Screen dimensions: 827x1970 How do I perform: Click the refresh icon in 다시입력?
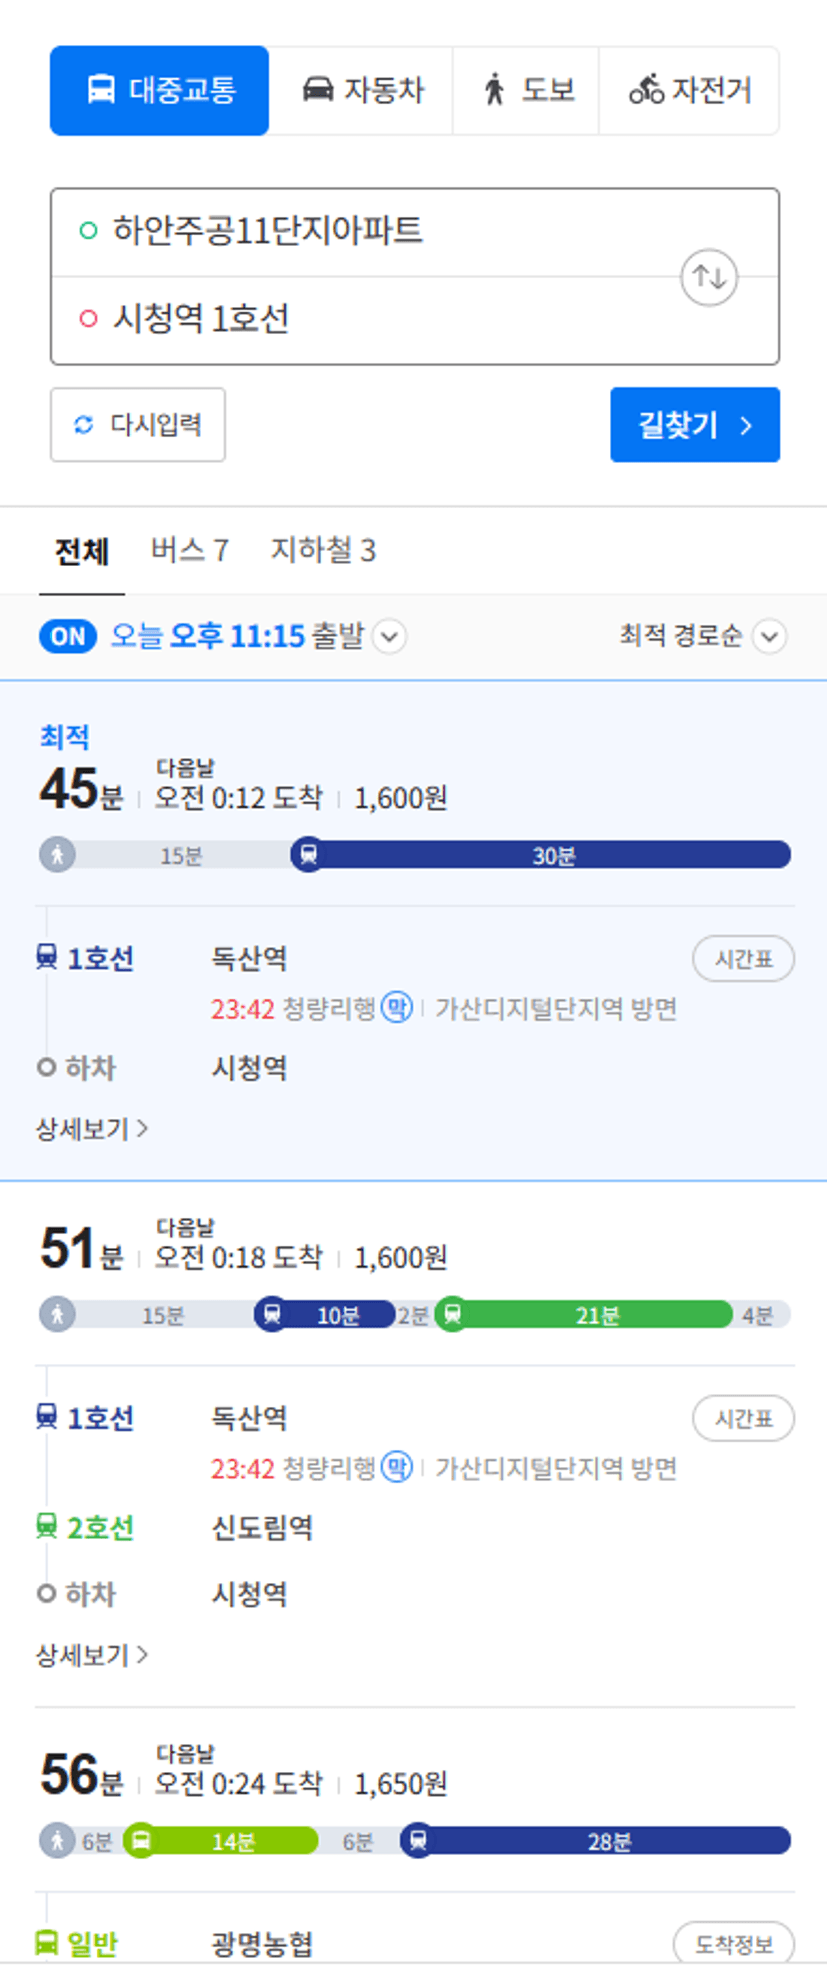[x=84, y=425]
